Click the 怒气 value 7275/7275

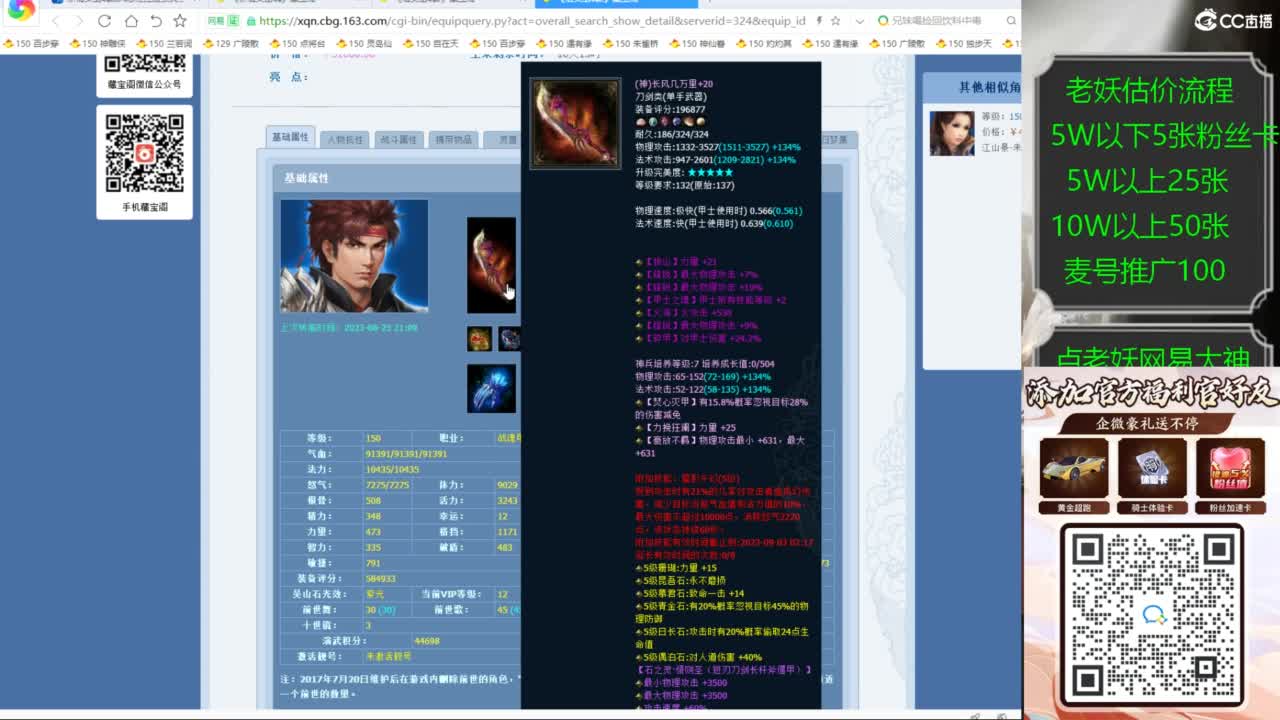coord(388,484)
